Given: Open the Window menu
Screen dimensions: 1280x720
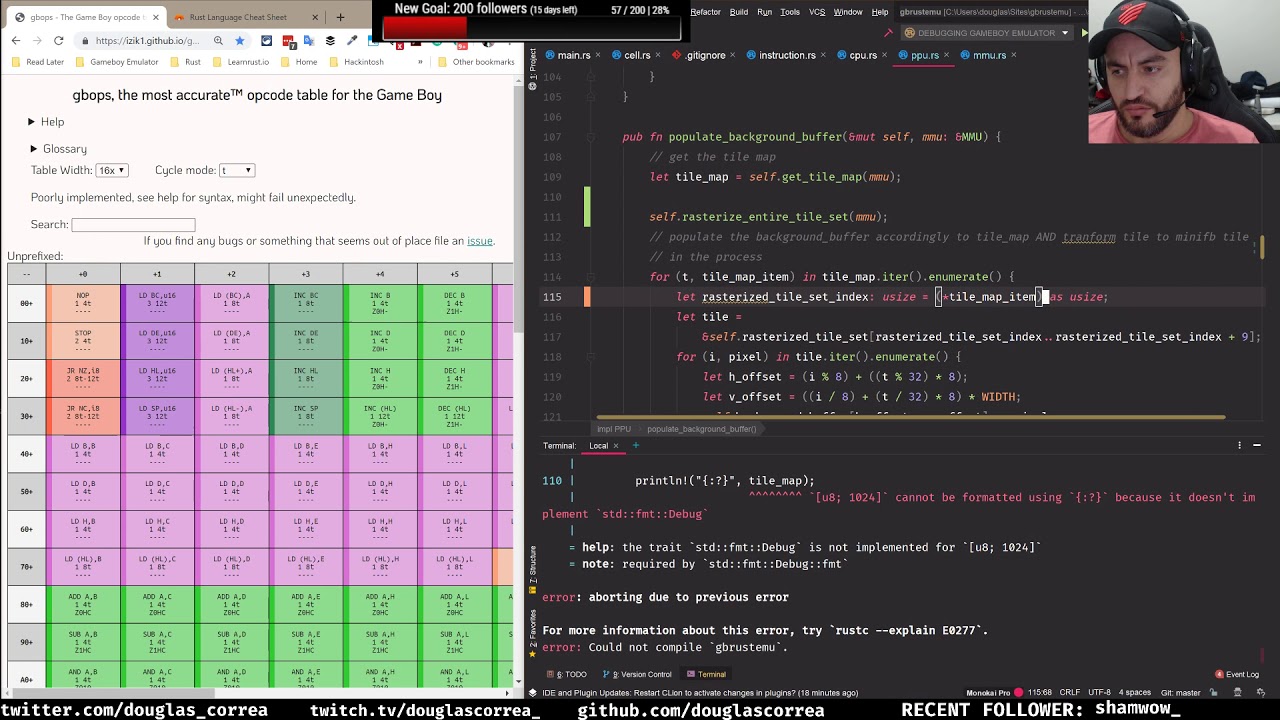Looking at the screenshot, I should point(848,12).
